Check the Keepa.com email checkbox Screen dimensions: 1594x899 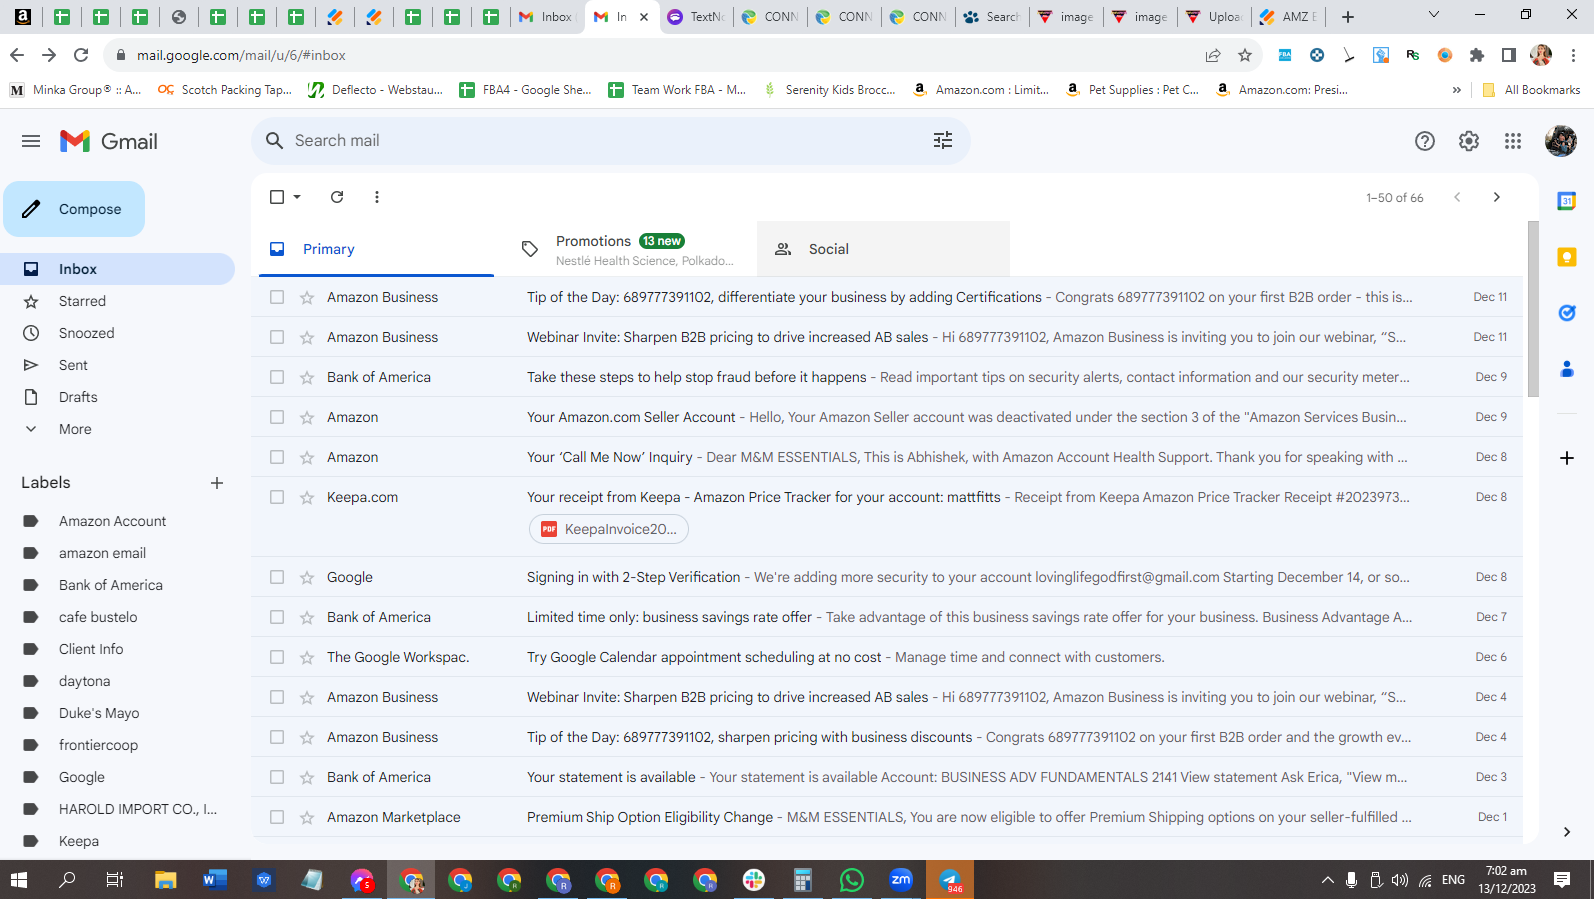pos(277,497)
